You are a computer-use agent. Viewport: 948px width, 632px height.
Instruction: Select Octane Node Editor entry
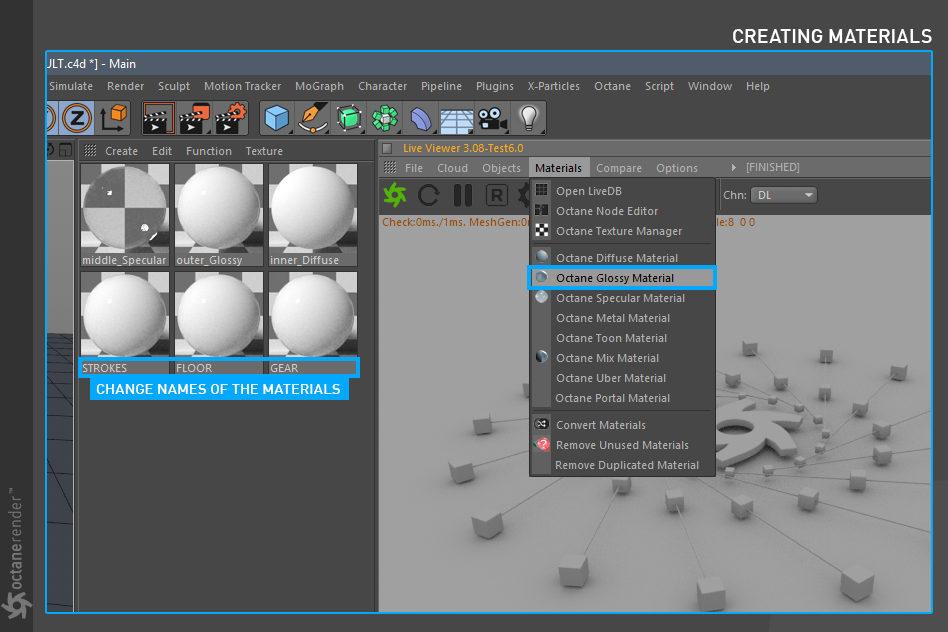click(606, 211)
